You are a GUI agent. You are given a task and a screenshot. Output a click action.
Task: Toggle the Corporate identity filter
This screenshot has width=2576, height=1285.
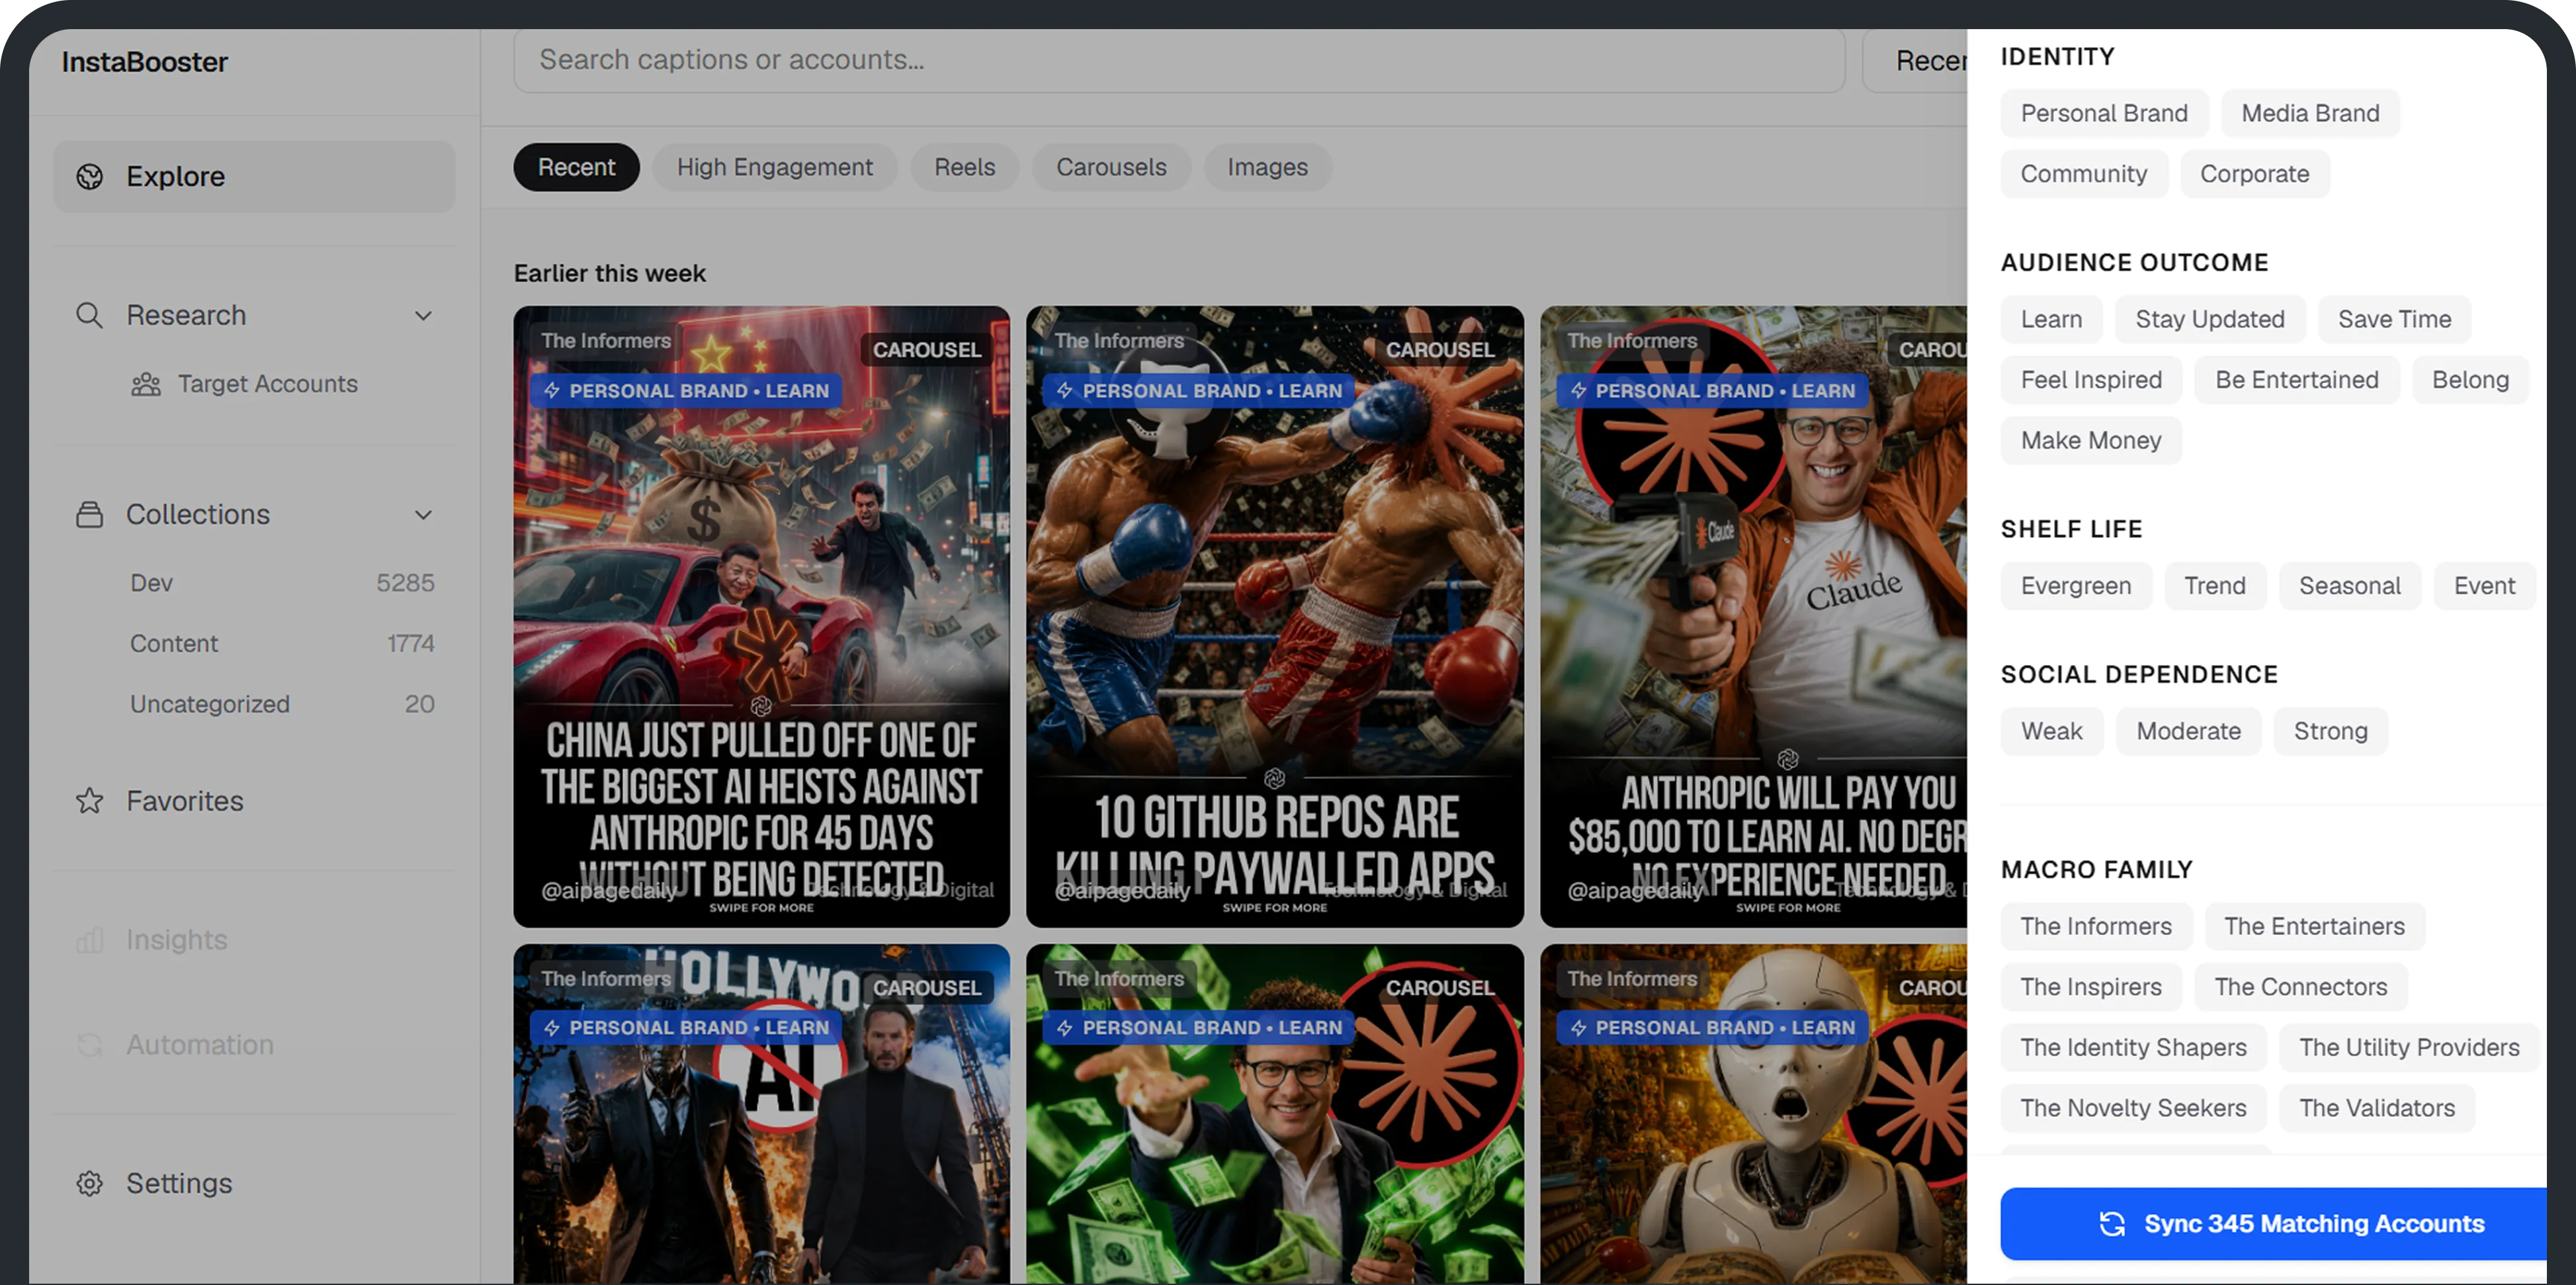point(2255,174)
